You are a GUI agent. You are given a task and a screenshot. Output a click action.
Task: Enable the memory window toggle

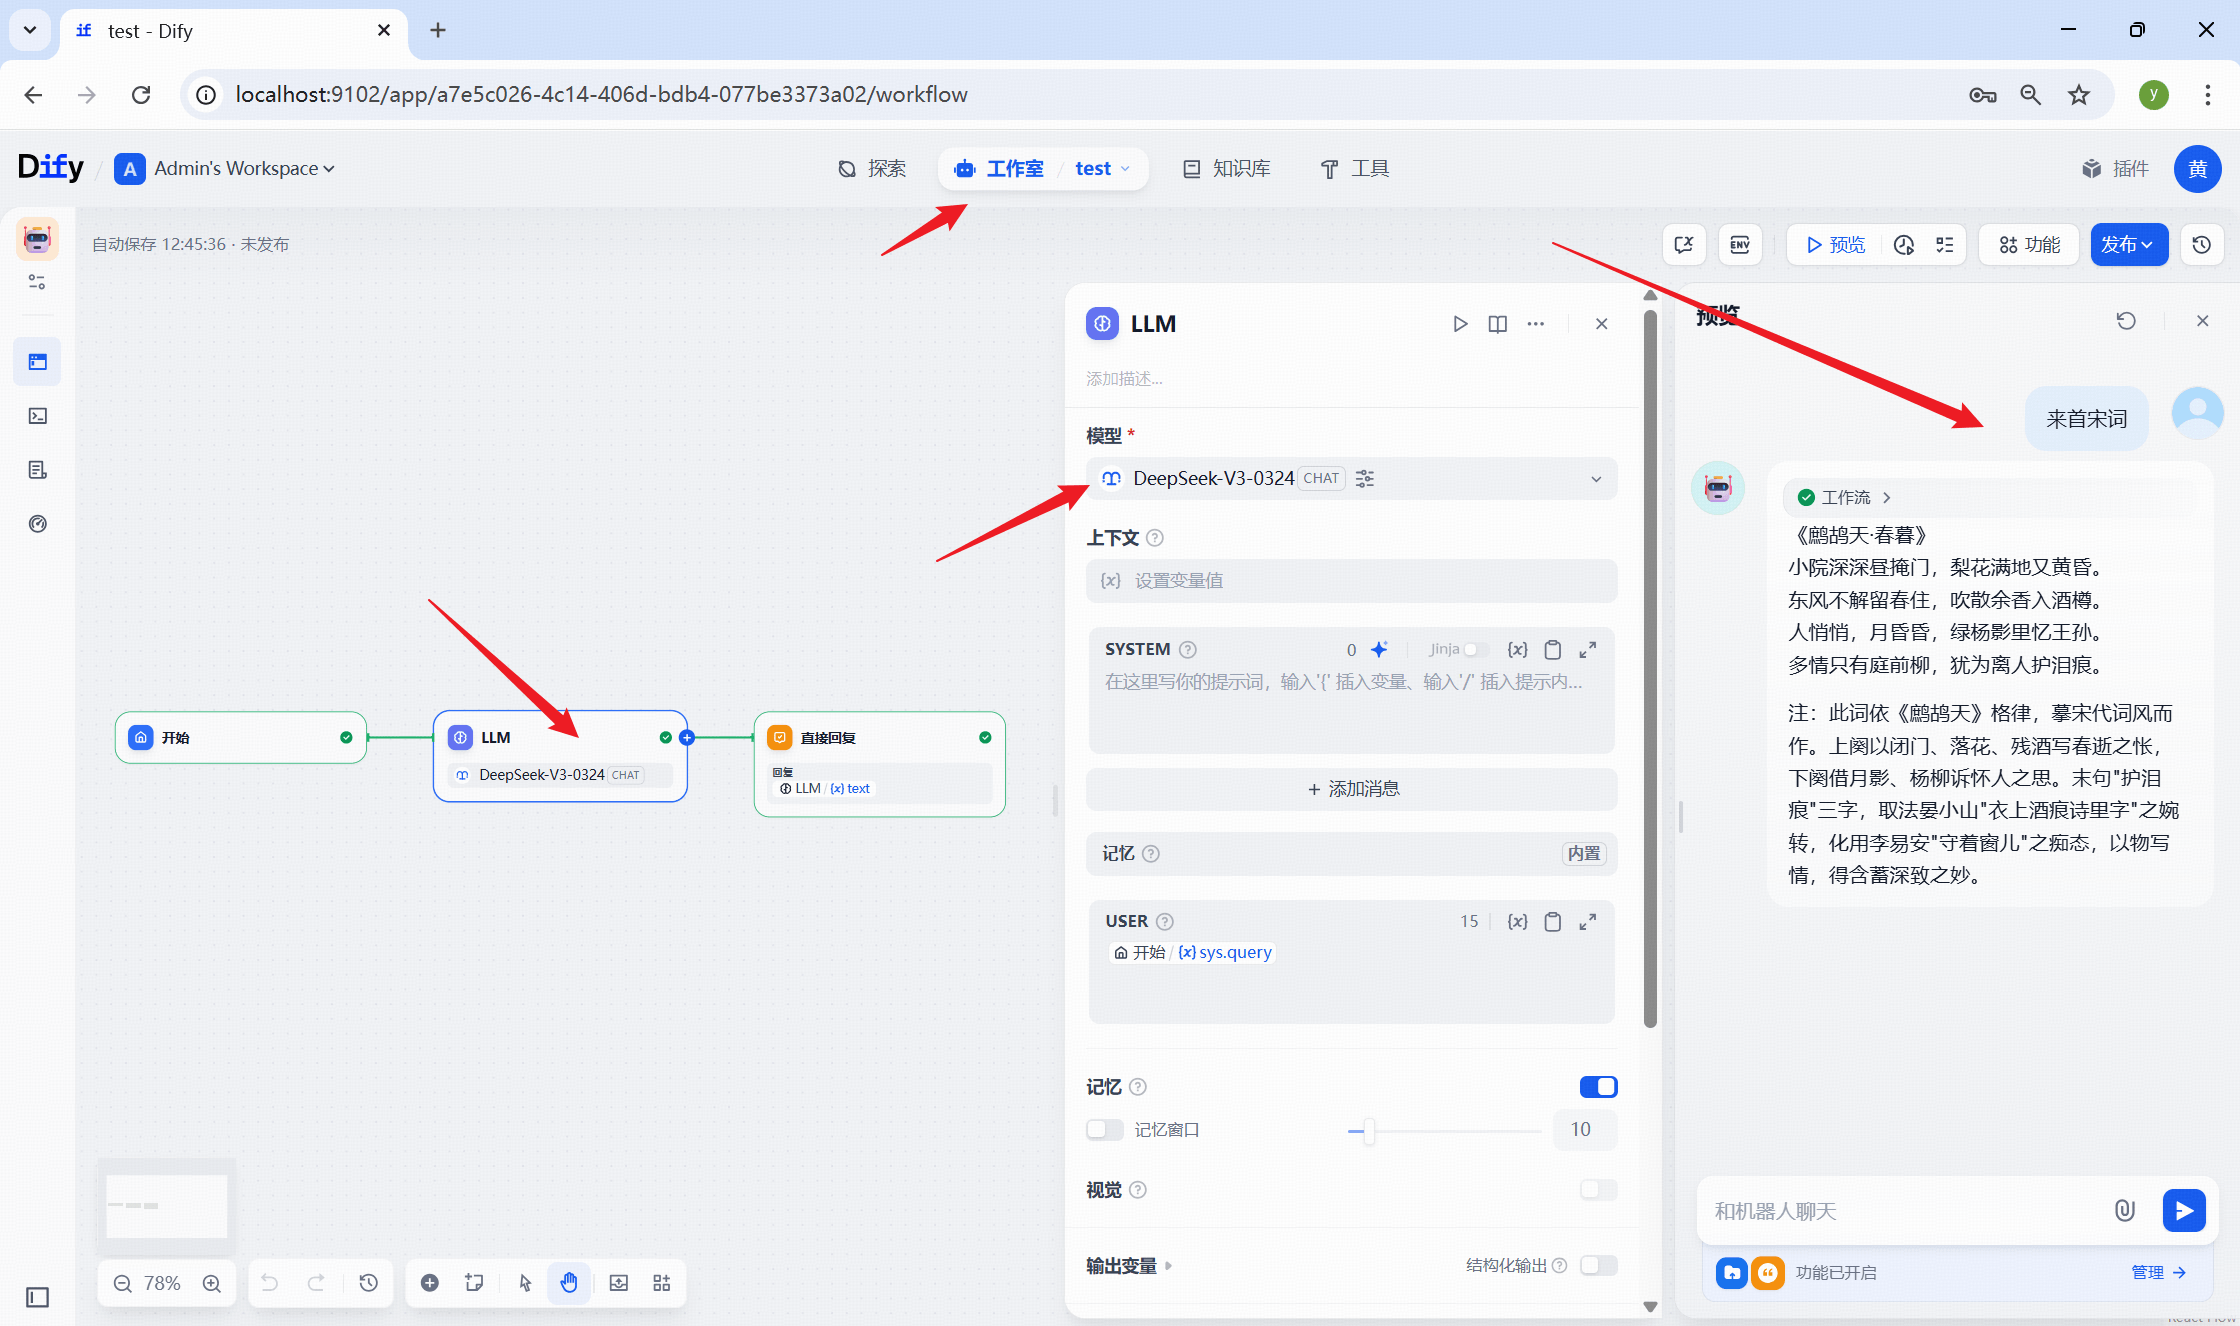[x=1105, y=1130]
